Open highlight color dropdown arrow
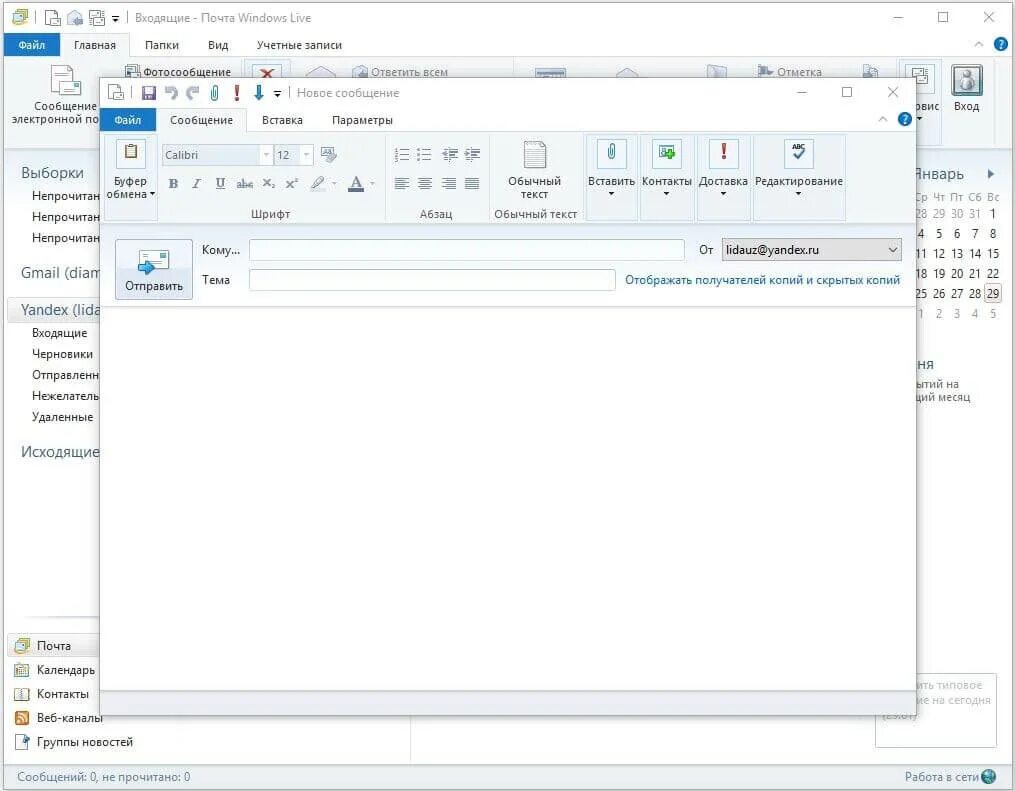 coord(335,184)
